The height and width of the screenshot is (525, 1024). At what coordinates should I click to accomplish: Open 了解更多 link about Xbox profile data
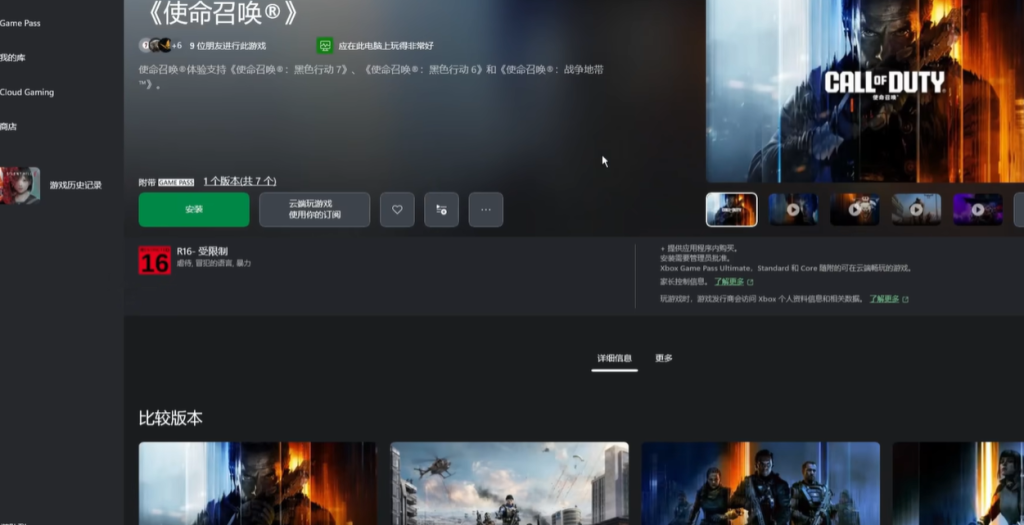click(x=883, y=299)
